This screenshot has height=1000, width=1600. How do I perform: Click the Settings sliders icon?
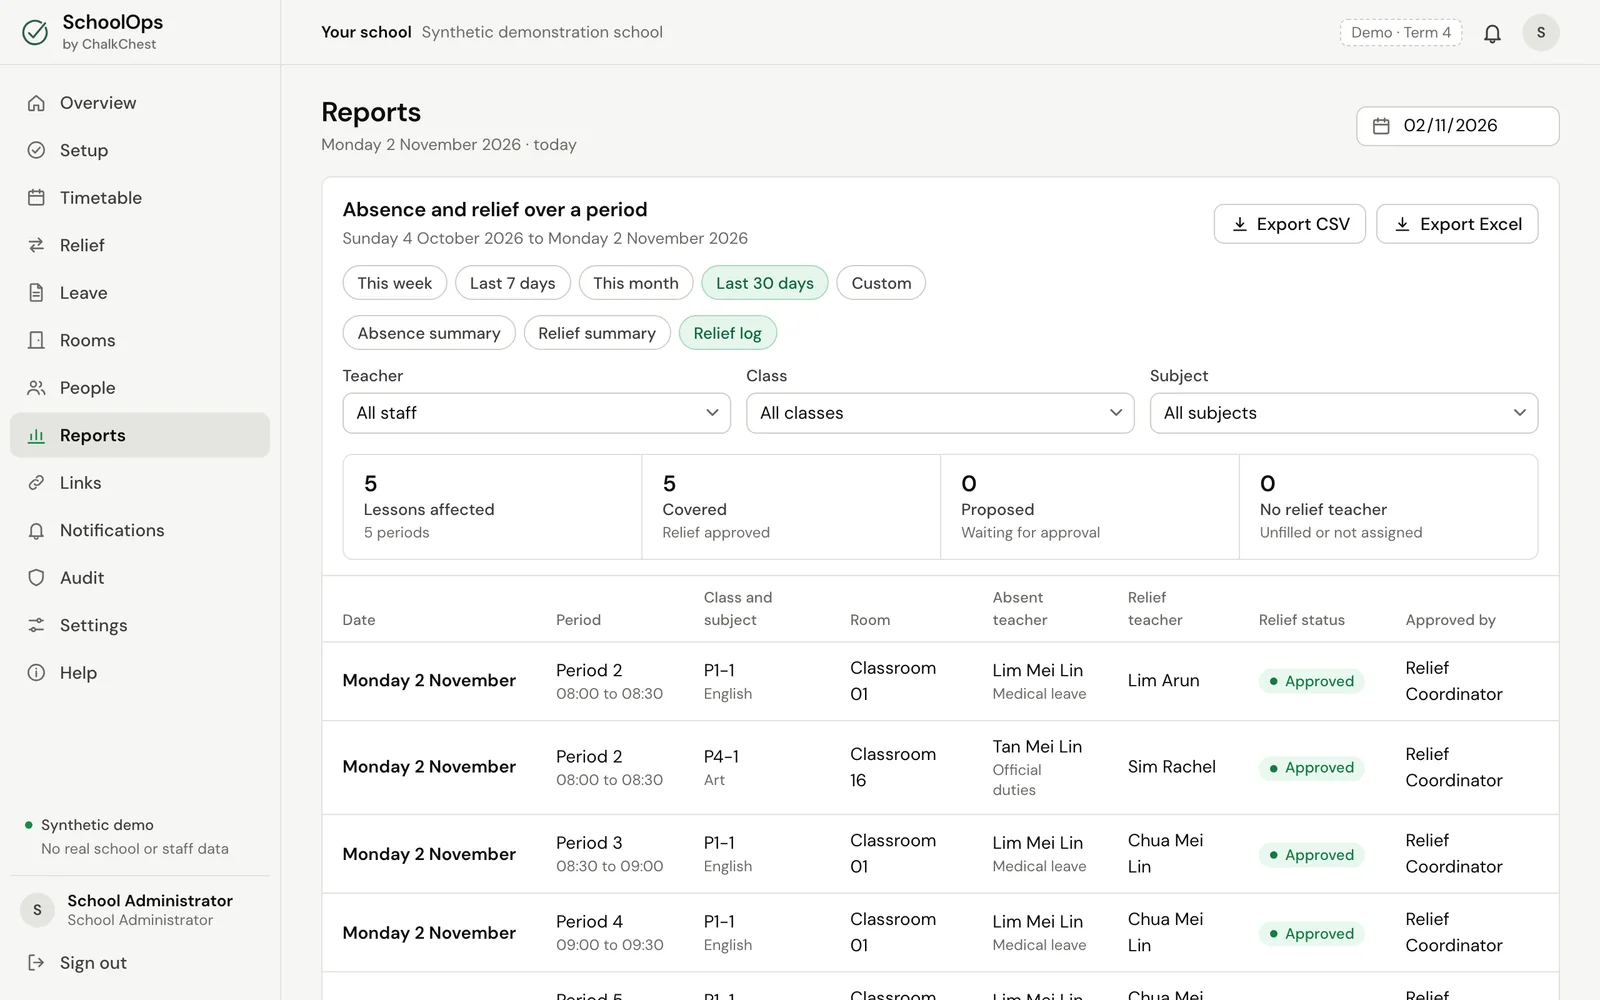click(36, 625)
